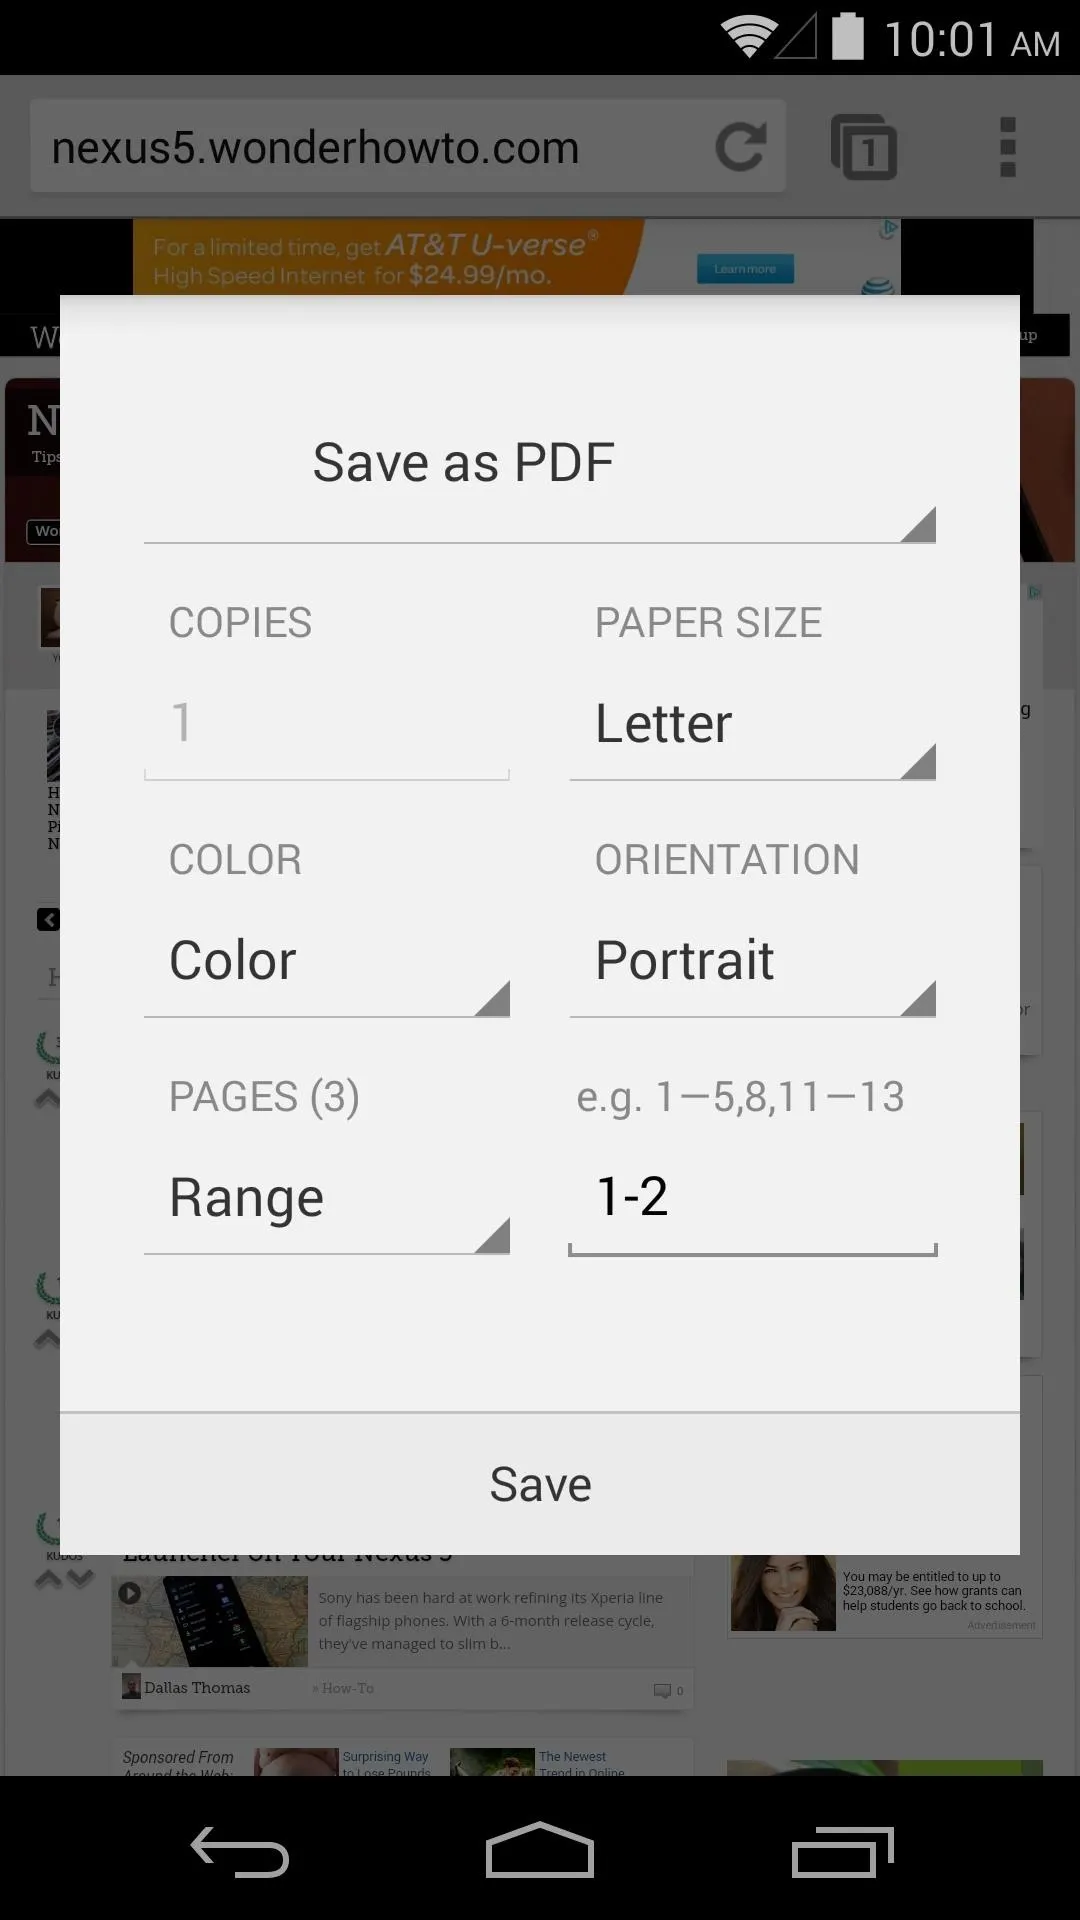
Task: Tap the browser reload icon
Action: [741, 147]
